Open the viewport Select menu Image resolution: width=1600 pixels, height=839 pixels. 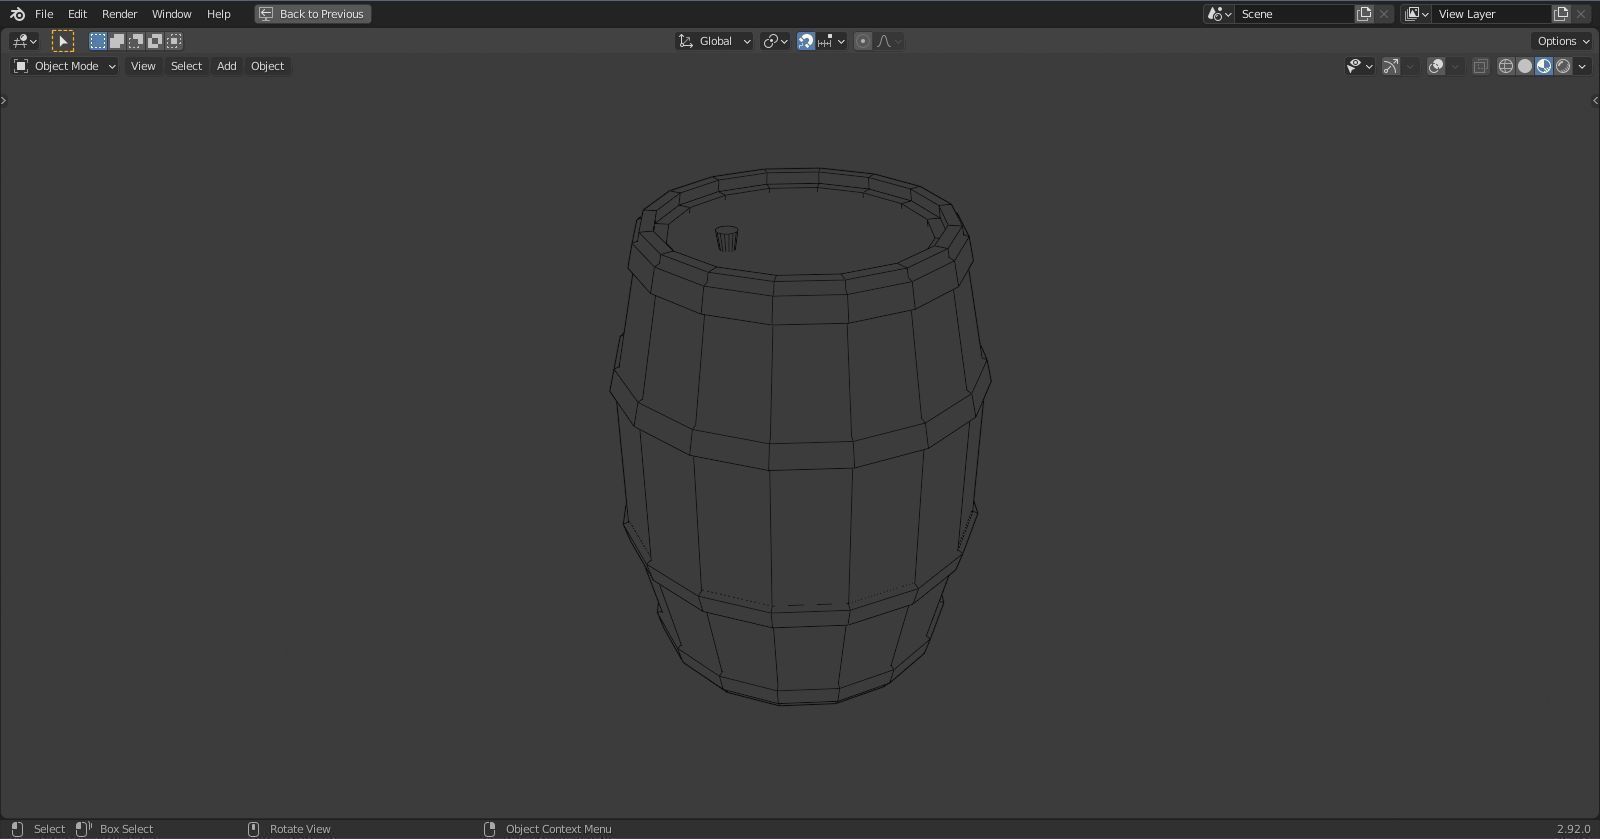pos(186,66)
